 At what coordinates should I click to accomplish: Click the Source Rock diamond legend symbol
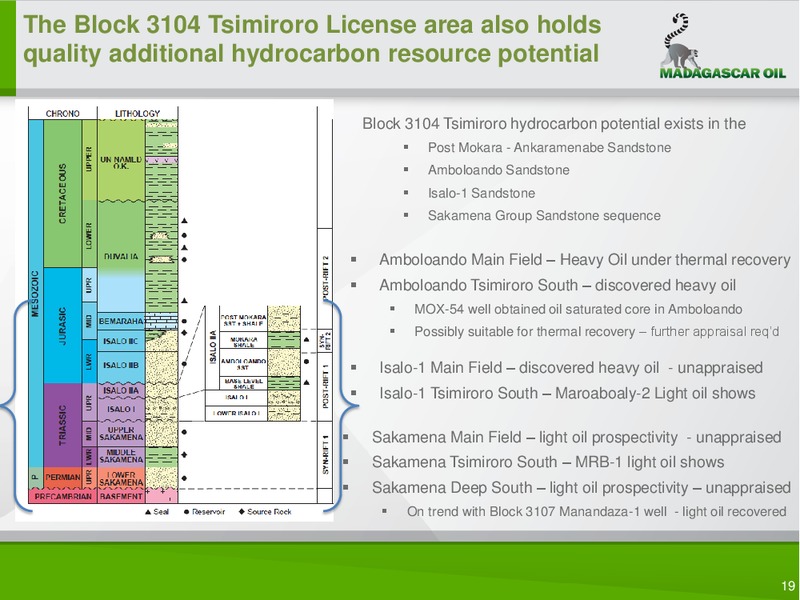tap(241, 512)
